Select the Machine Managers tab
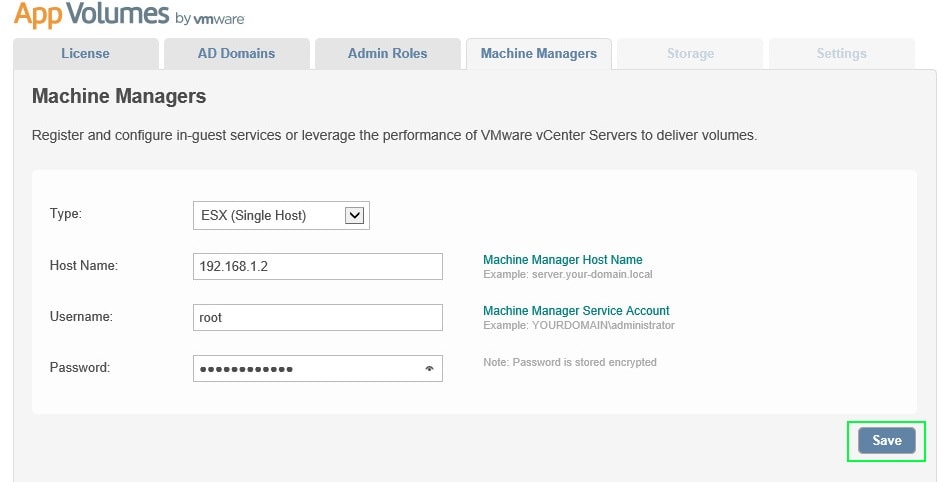 coord(539,54)
